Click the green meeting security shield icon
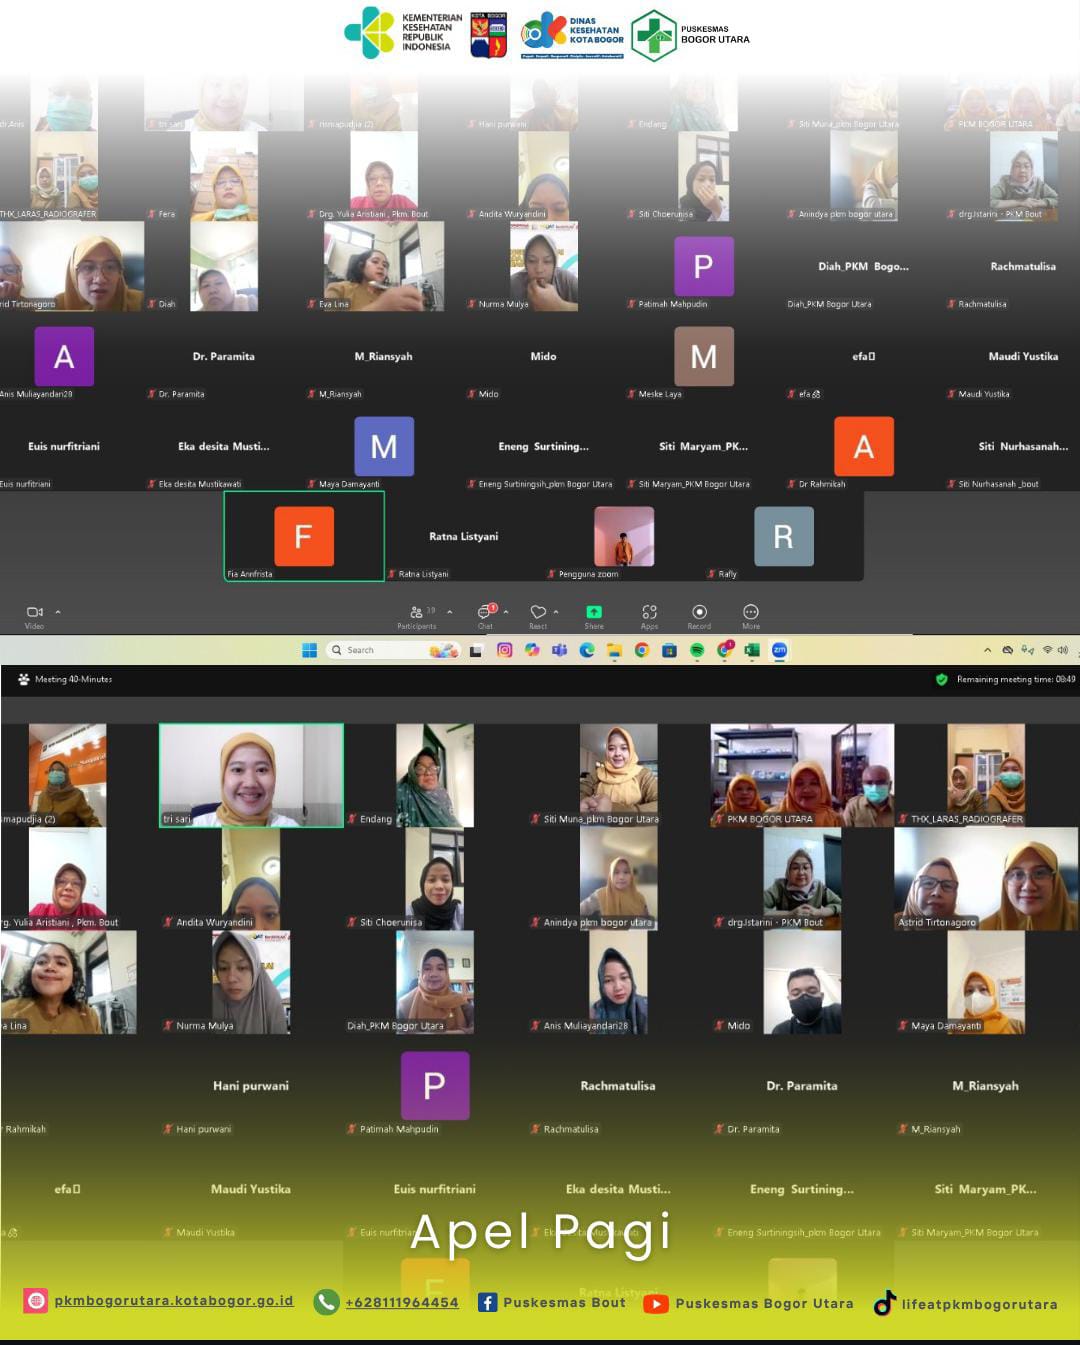Image resolution: width=1080 pixels, height=1345 pixels. coord(941,679)
